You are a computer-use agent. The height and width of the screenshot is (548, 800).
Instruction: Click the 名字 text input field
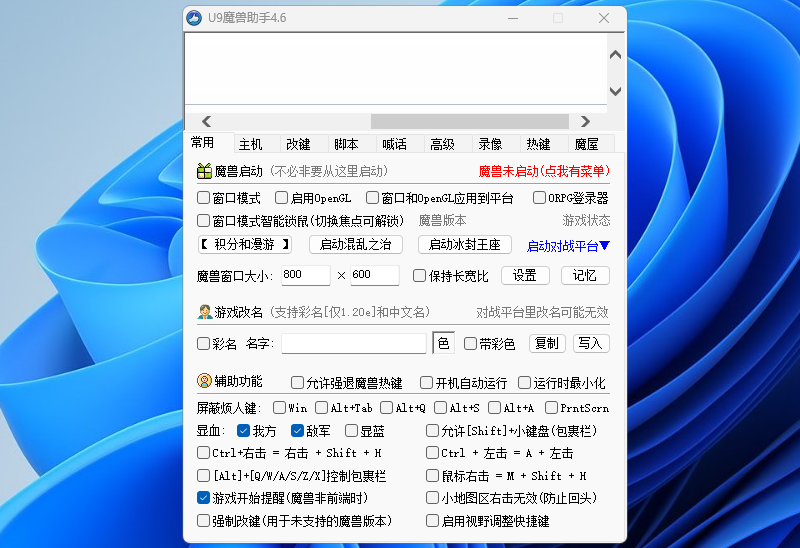[354, 343]
